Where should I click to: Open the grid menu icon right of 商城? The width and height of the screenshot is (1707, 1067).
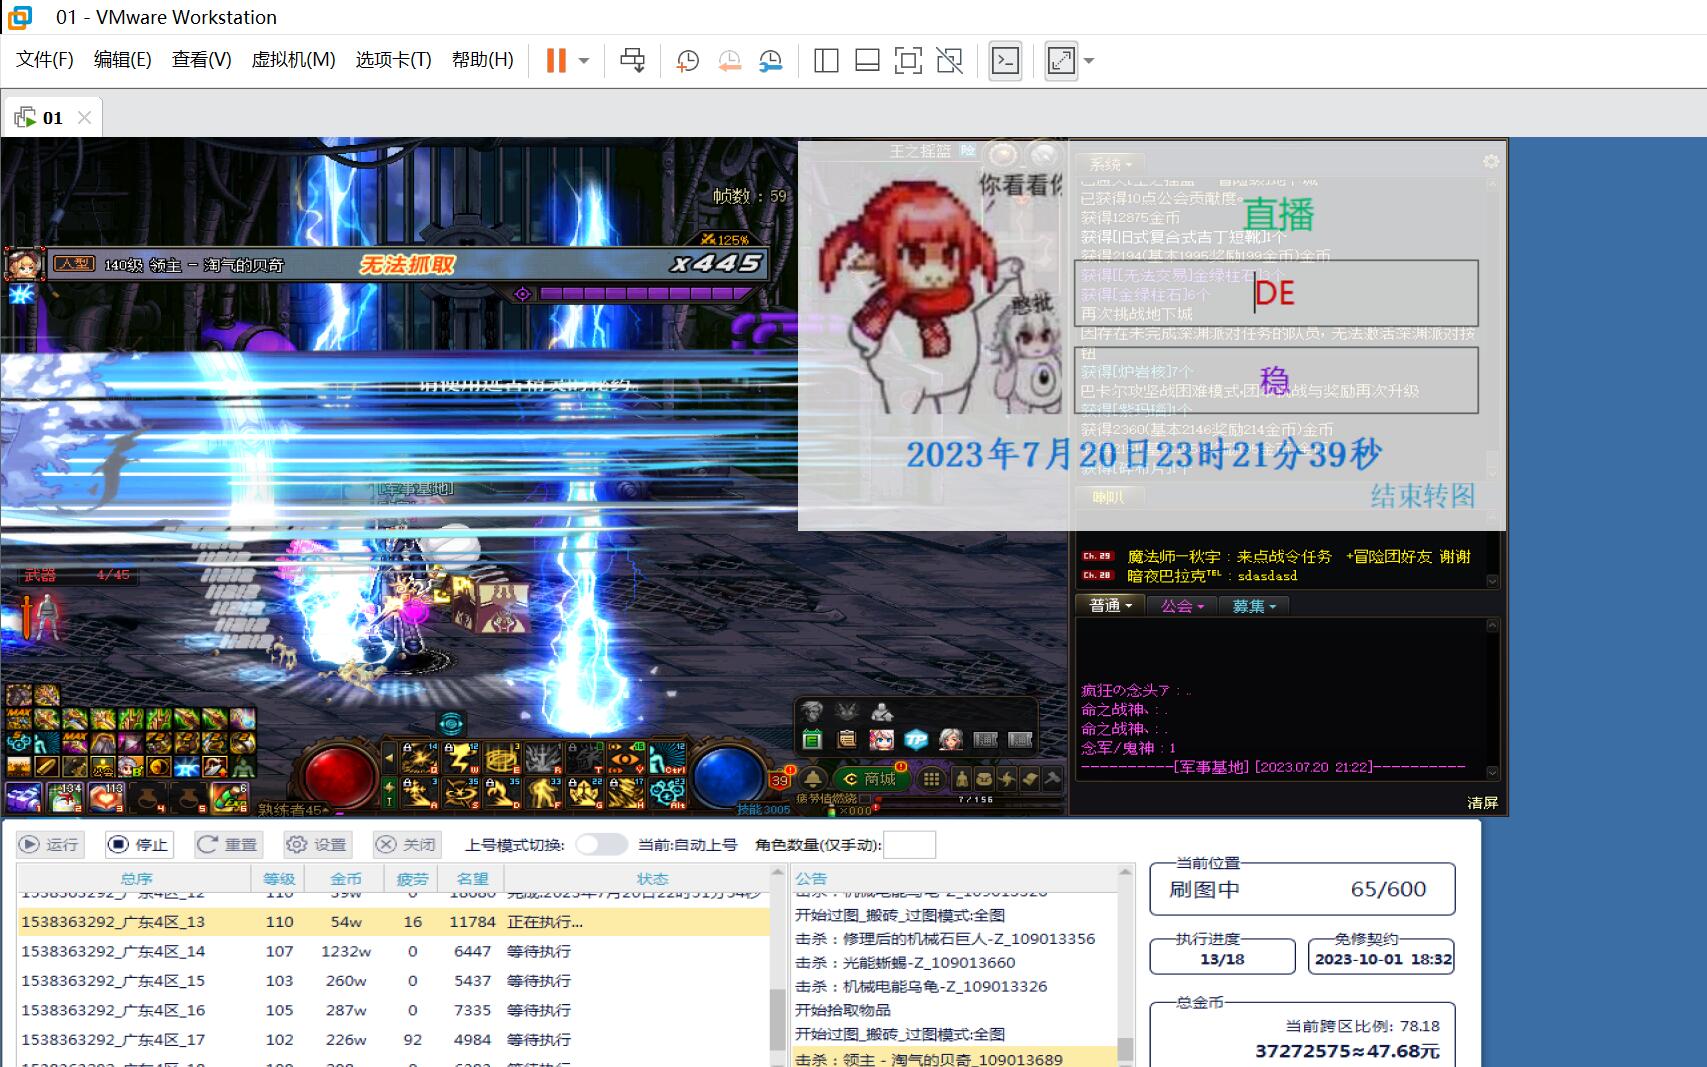point(931,779)
